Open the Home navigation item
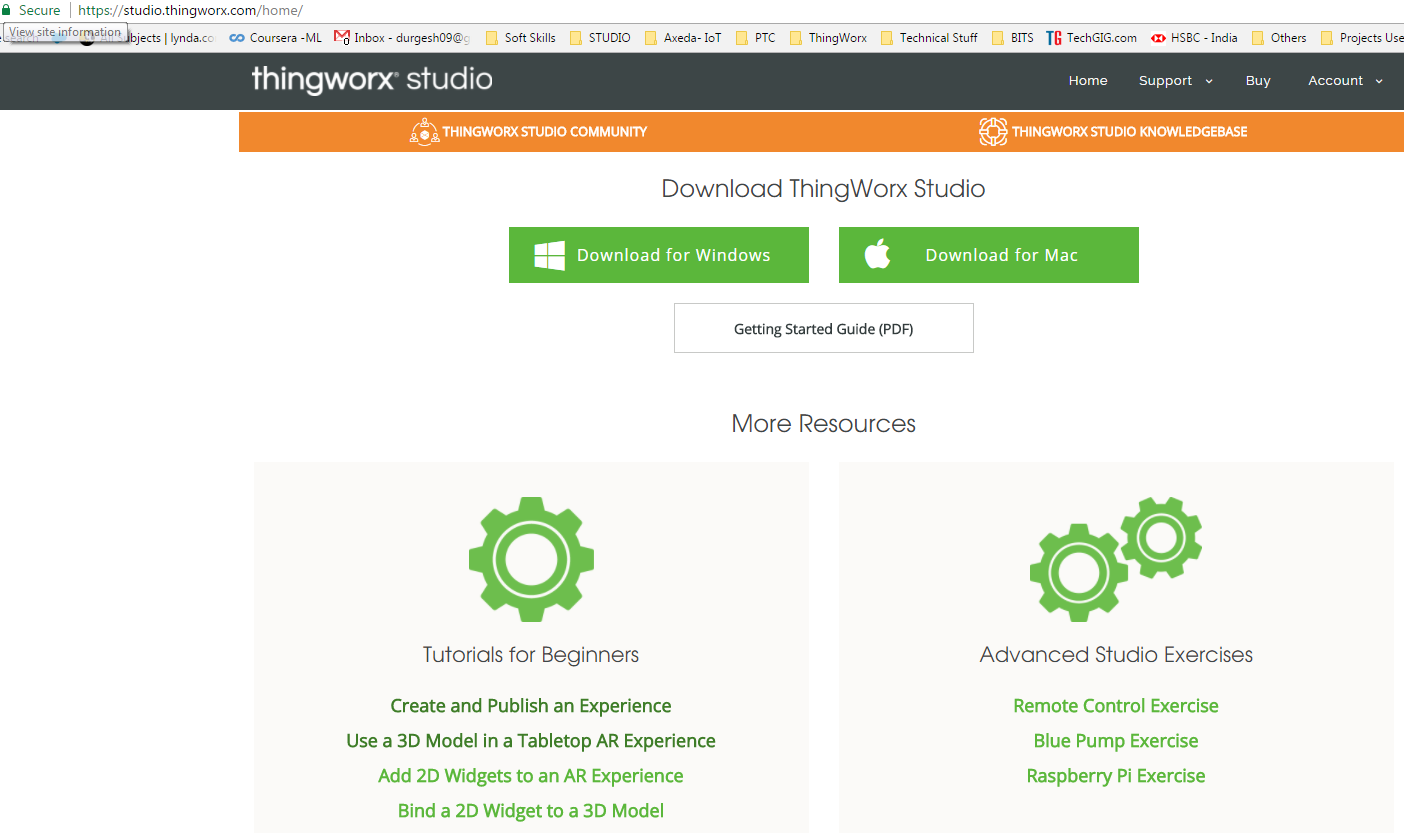The image size is (1404, 833). [1088, 81]
